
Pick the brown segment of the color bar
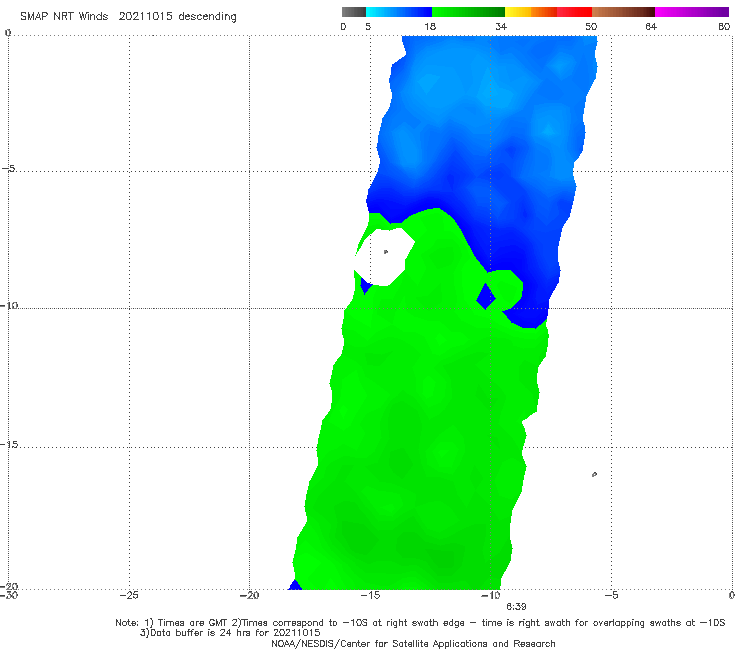coord(623,12)
